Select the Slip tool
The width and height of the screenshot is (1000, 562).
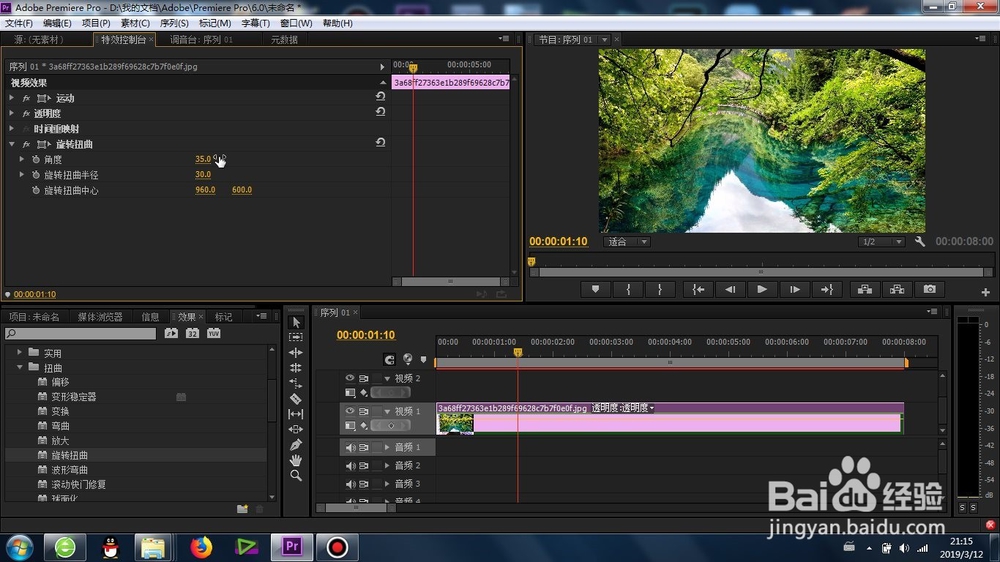click(296, 414)
